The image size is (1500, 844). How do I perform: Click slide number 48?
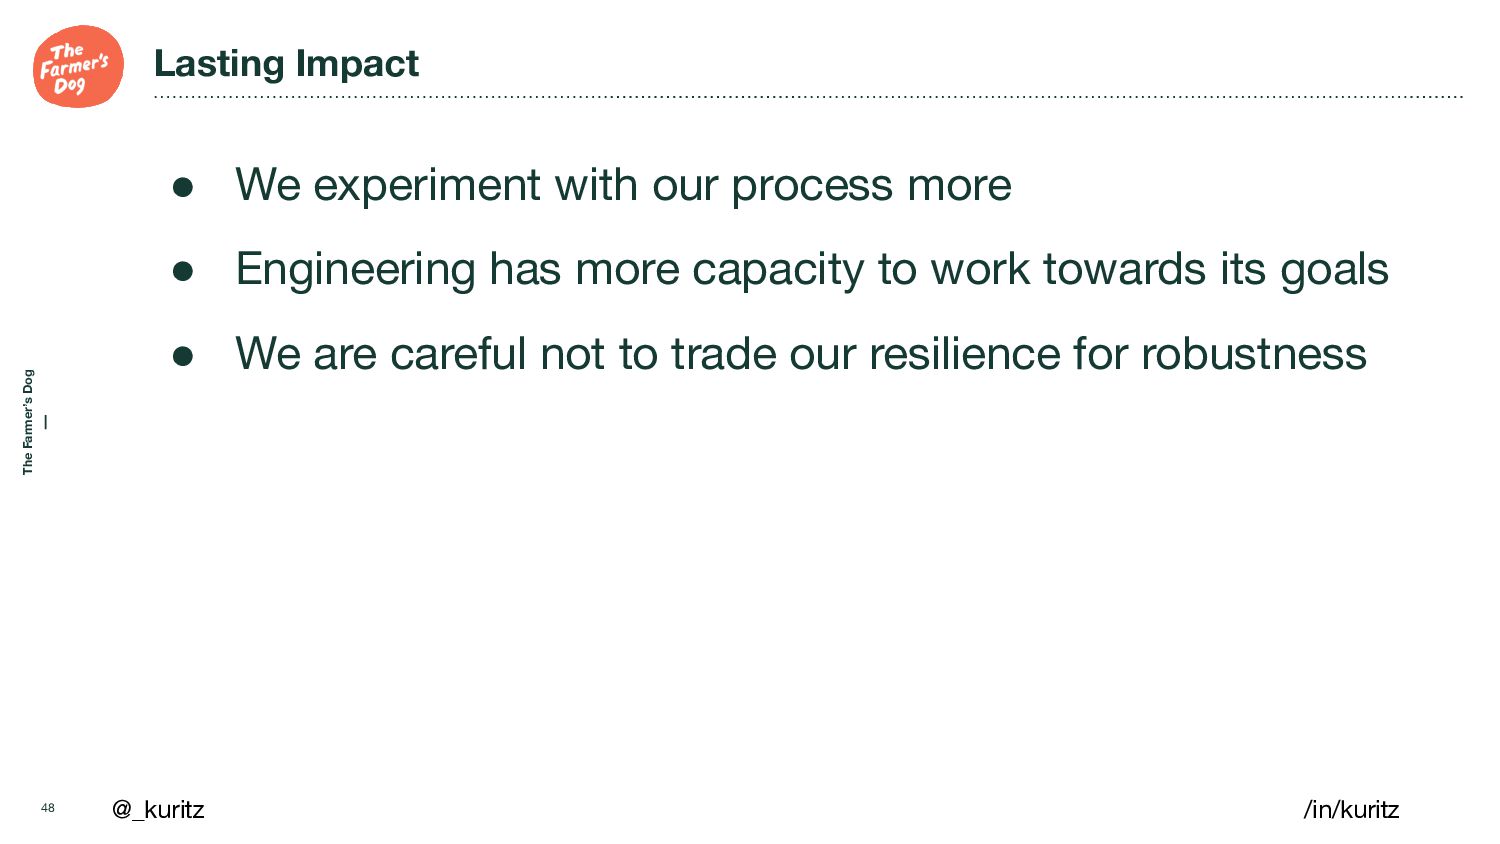click(47, 808)
